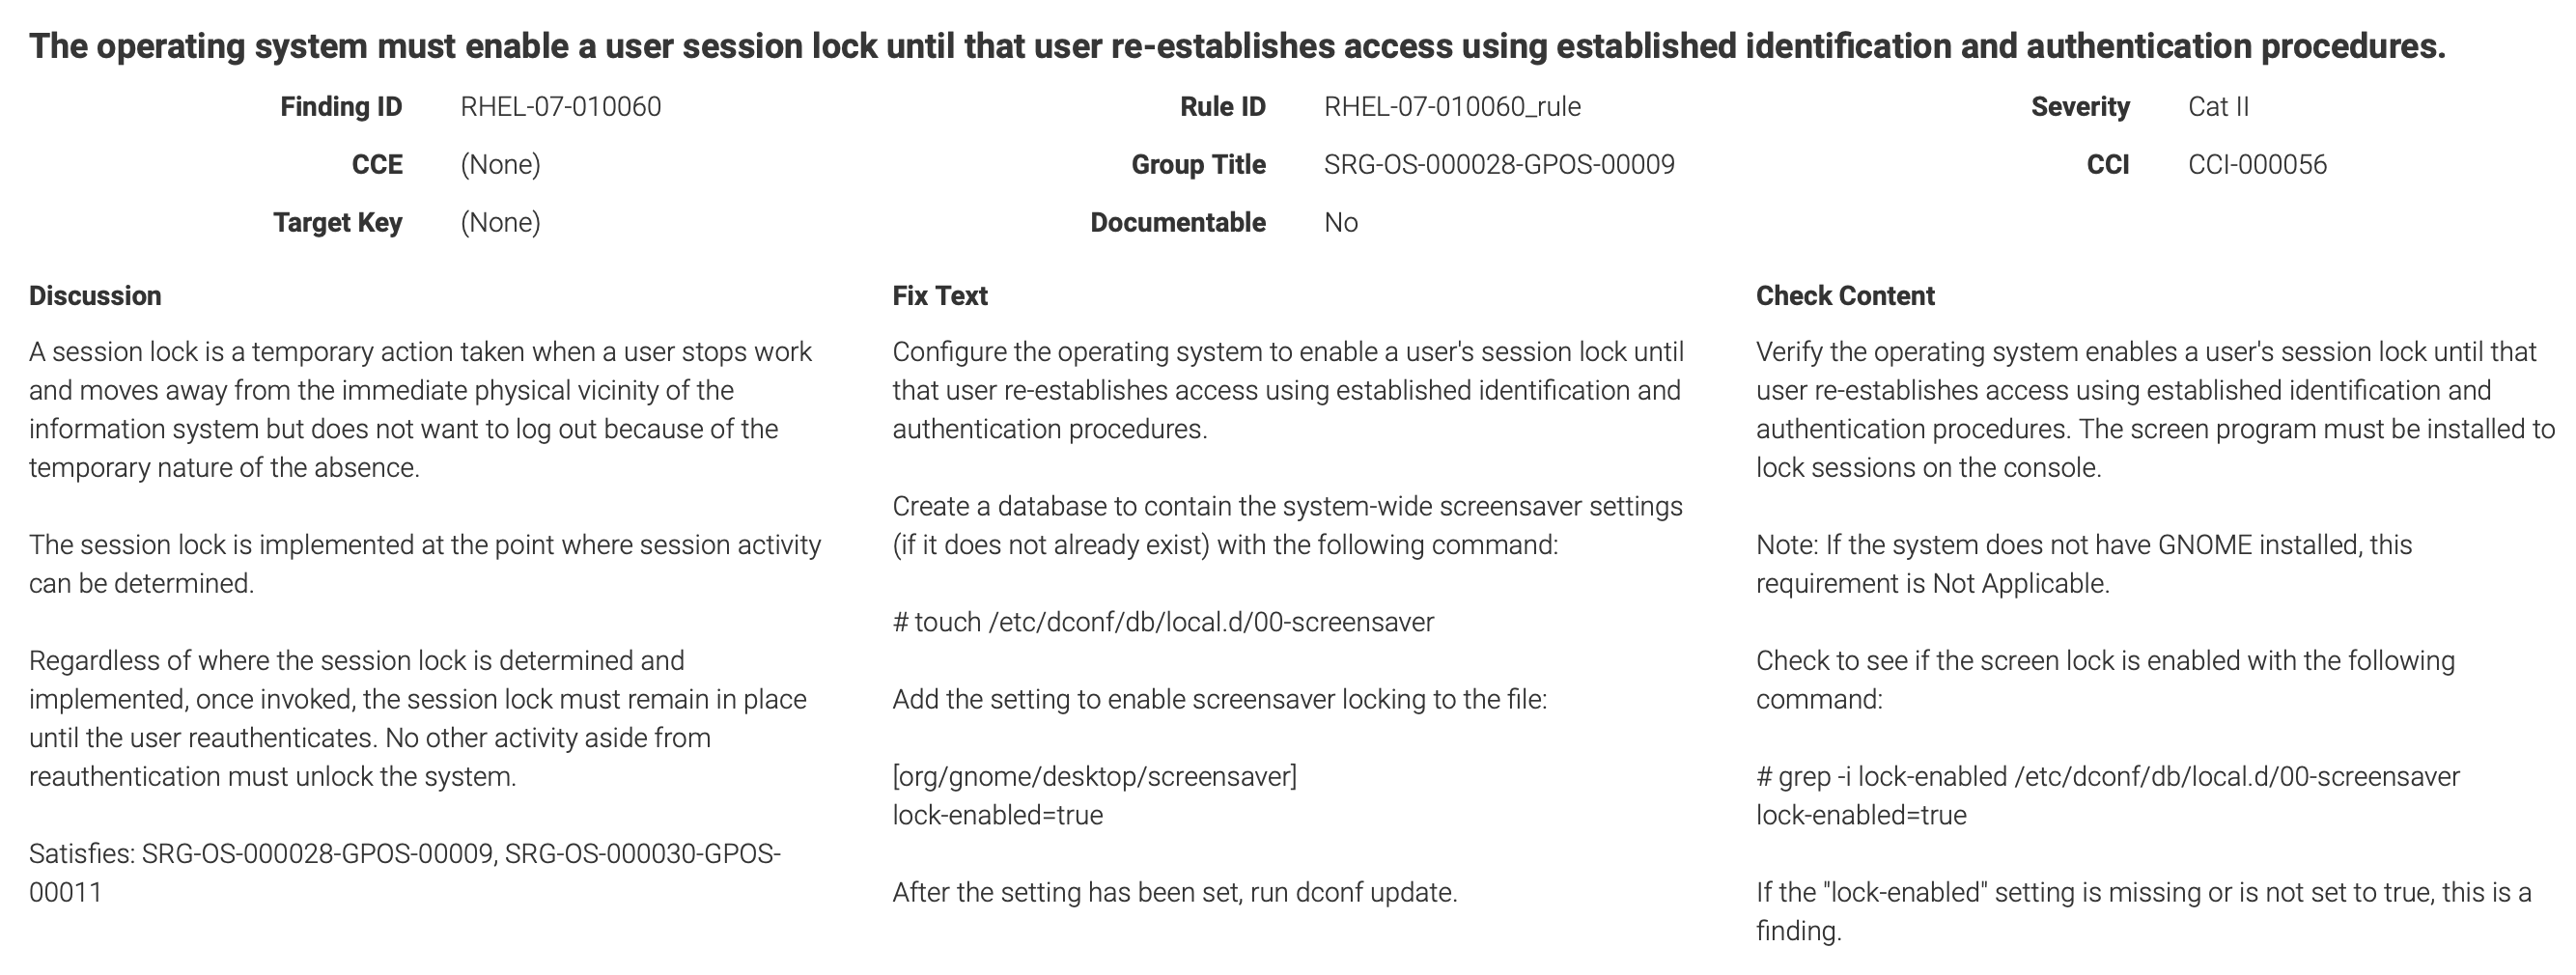
Task: Click the Rule ID value RHEL-07-010060_rule
Action: [x=1452, y=107]
